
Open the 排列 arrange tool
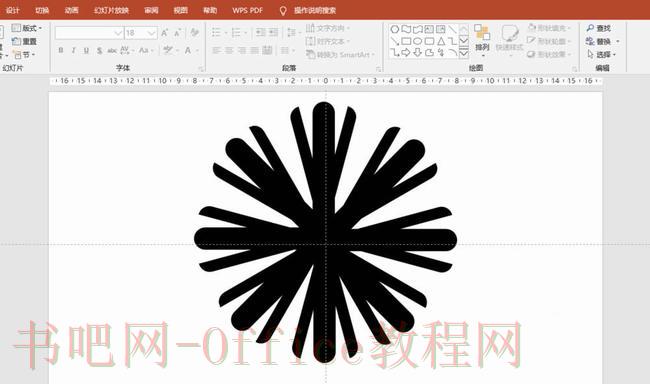click(x=482, y=40)
